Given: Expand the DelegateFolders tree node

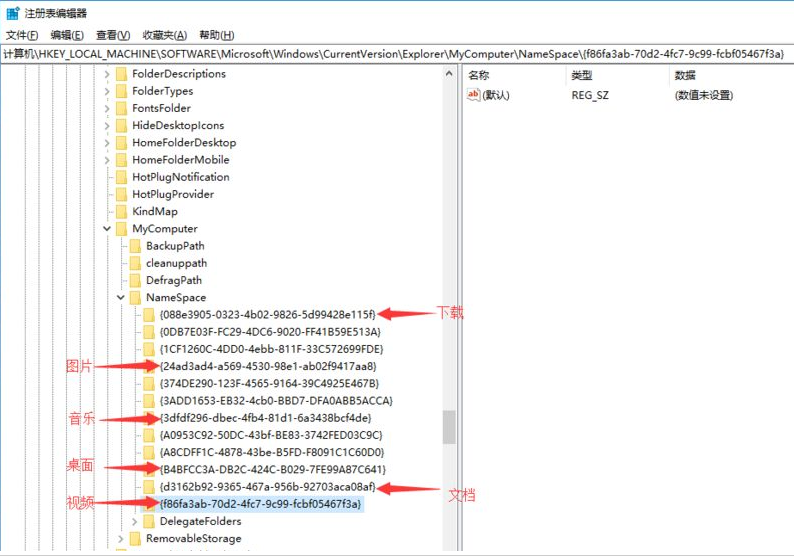Looking at the screenshot, I should pyautogui.click(x=135, y=521).
